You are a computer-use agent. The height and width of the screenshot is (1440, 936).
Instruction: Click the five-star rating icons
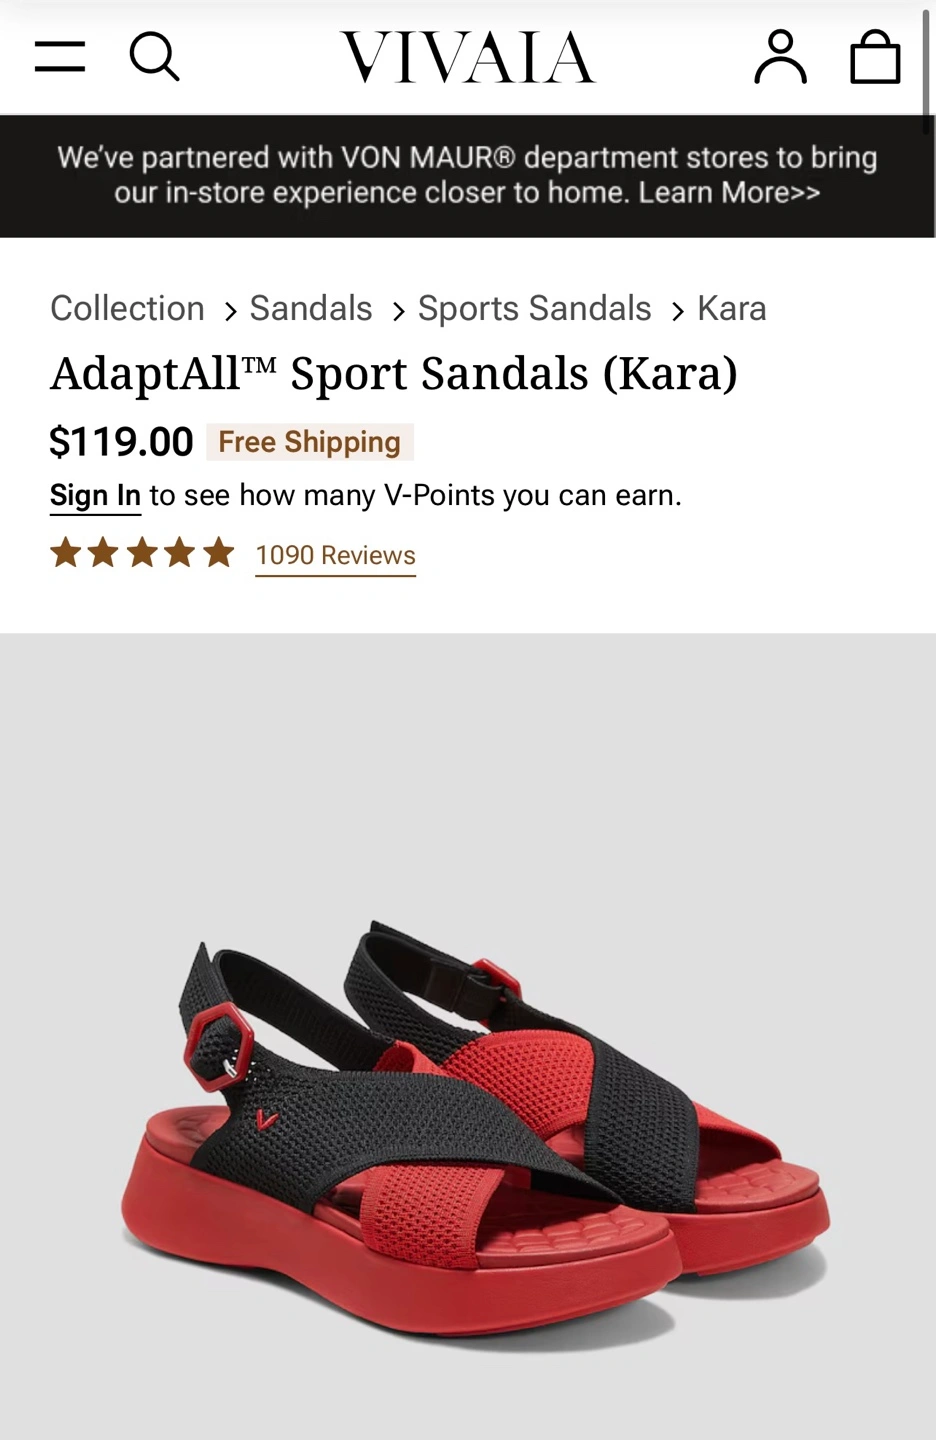click(142, 553)
